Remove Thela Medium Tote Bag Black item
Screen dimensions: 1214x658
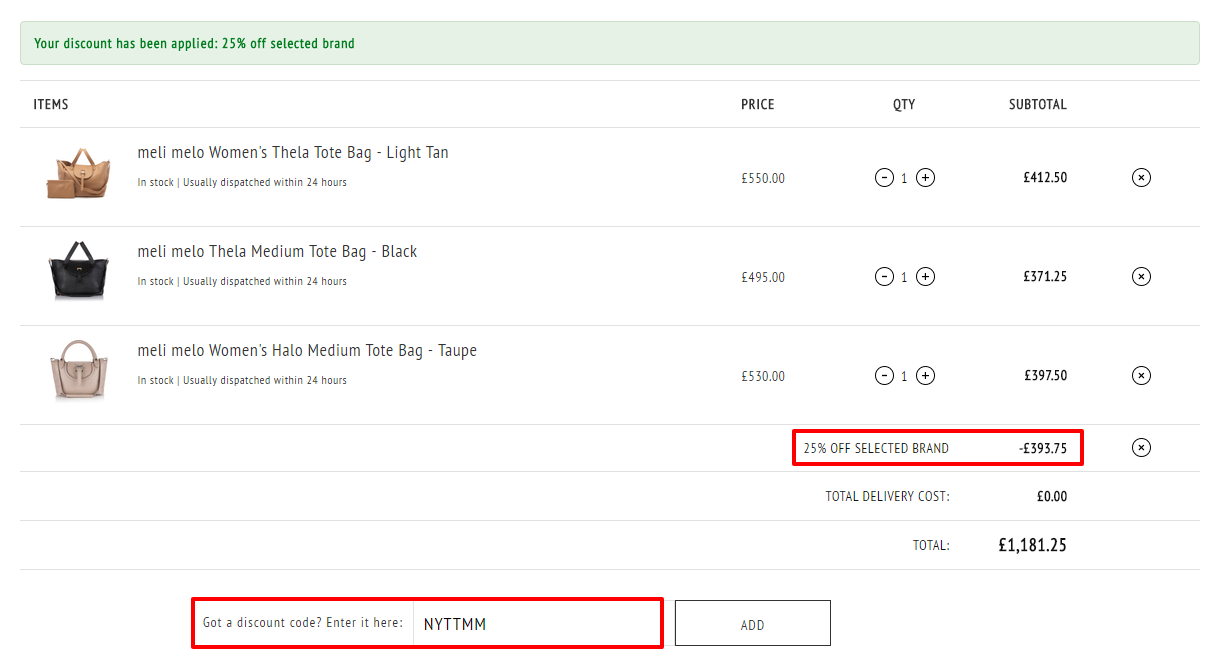click(1141, 277)
